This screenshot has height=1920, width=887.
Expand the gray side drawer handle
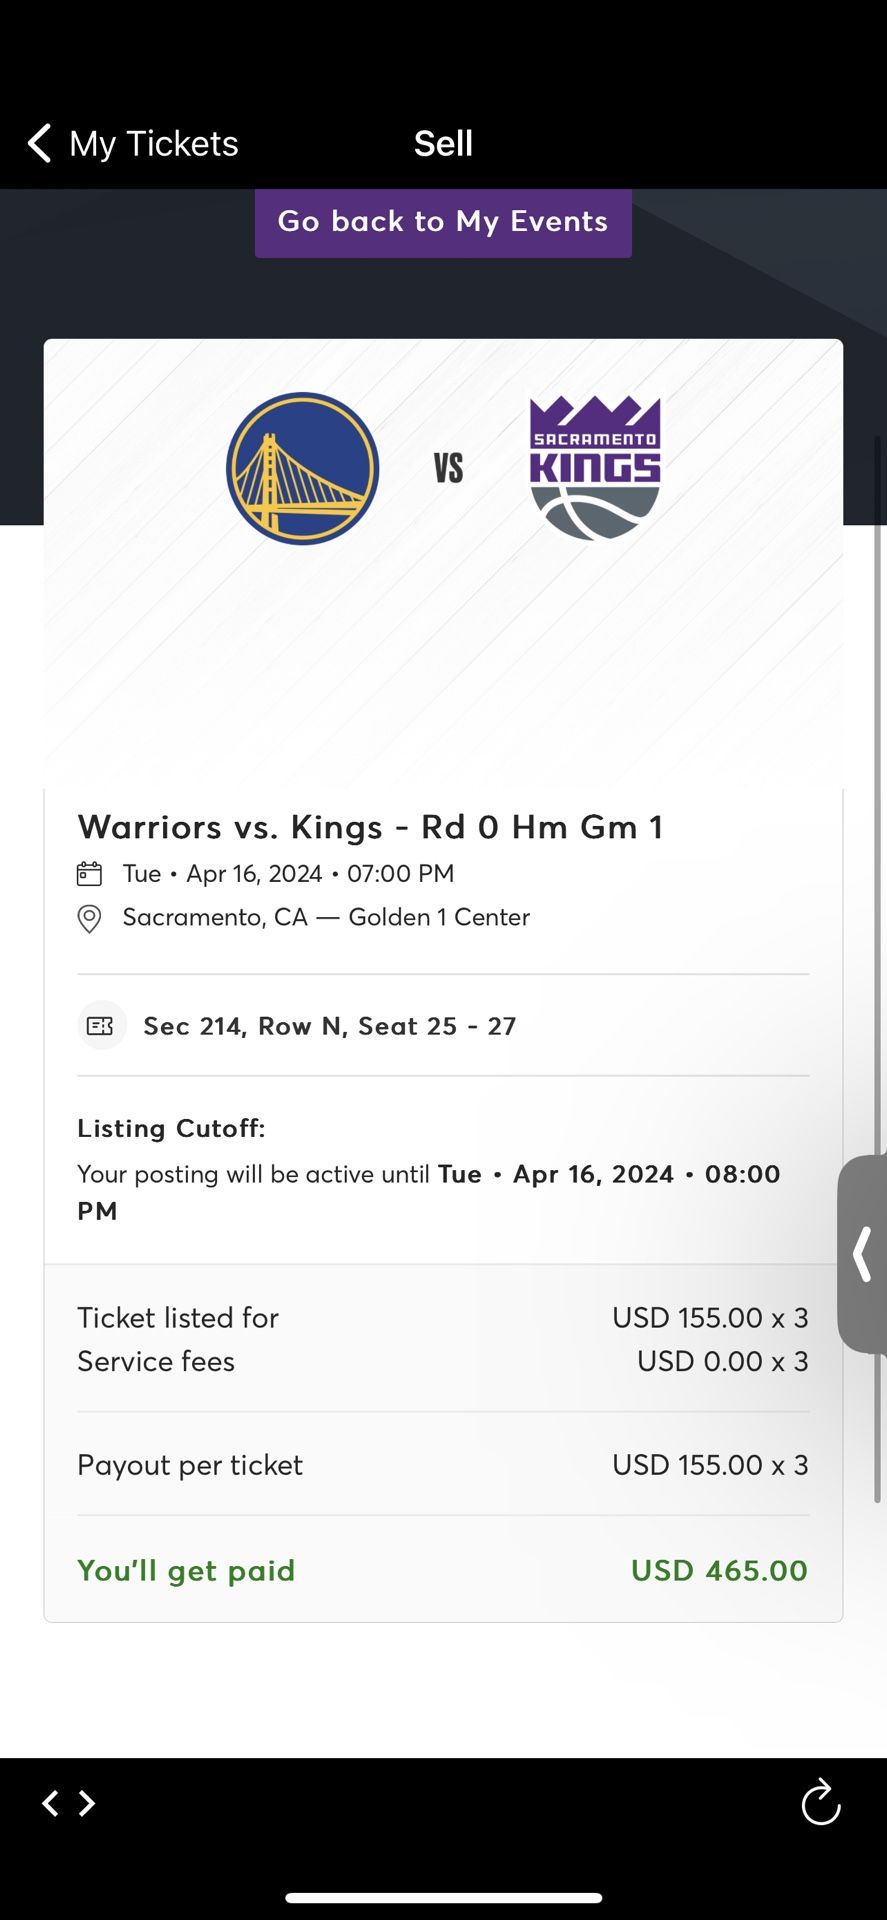pos(862,1254)
